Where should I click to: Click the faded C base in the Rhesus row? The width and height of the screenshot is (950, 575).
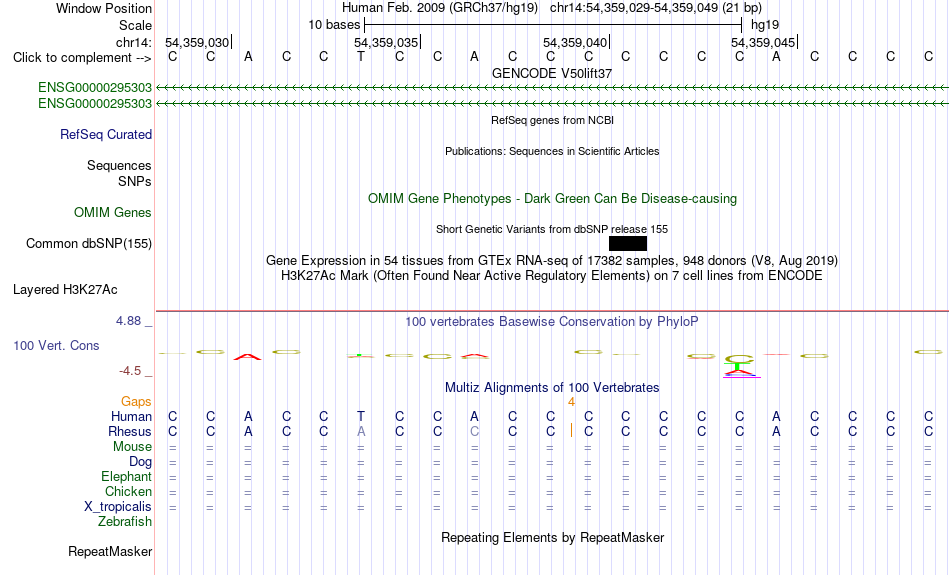coord(474,431)
